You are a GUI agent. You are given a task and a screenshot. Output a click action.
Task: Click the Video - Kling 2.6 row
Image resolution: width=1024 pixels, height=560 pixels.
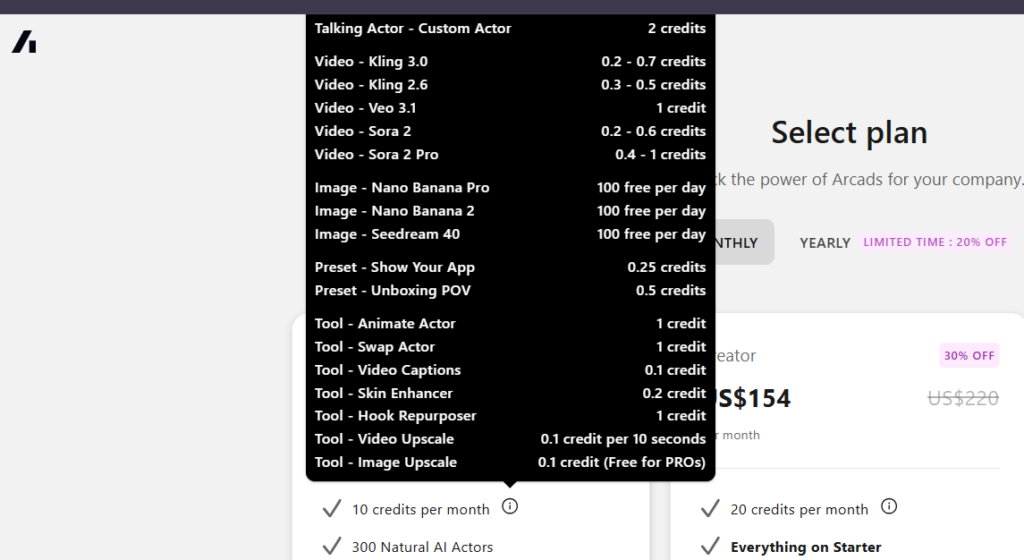[x=510, y=85]
